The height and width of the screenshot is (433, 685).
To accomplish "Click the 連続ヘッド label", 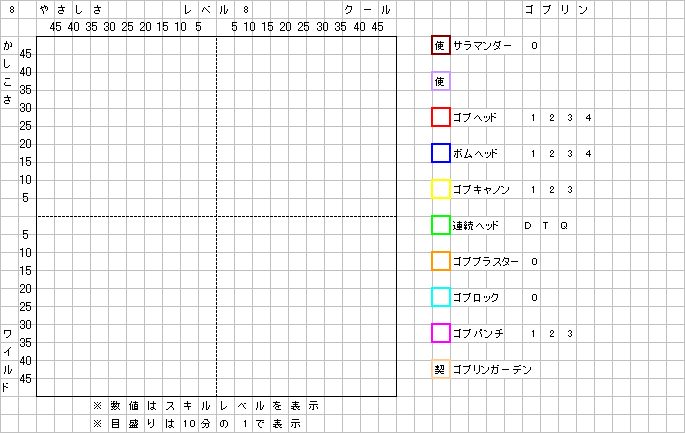I will click(476, 225).
